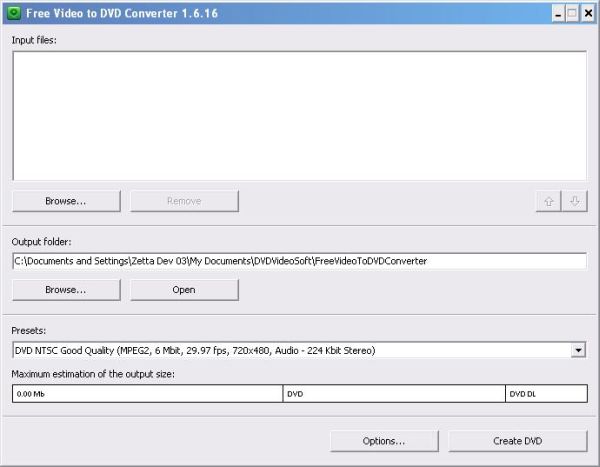600x467 pixels.
Task: Click the green app icon in title bar
Action: tap(13, 13)
